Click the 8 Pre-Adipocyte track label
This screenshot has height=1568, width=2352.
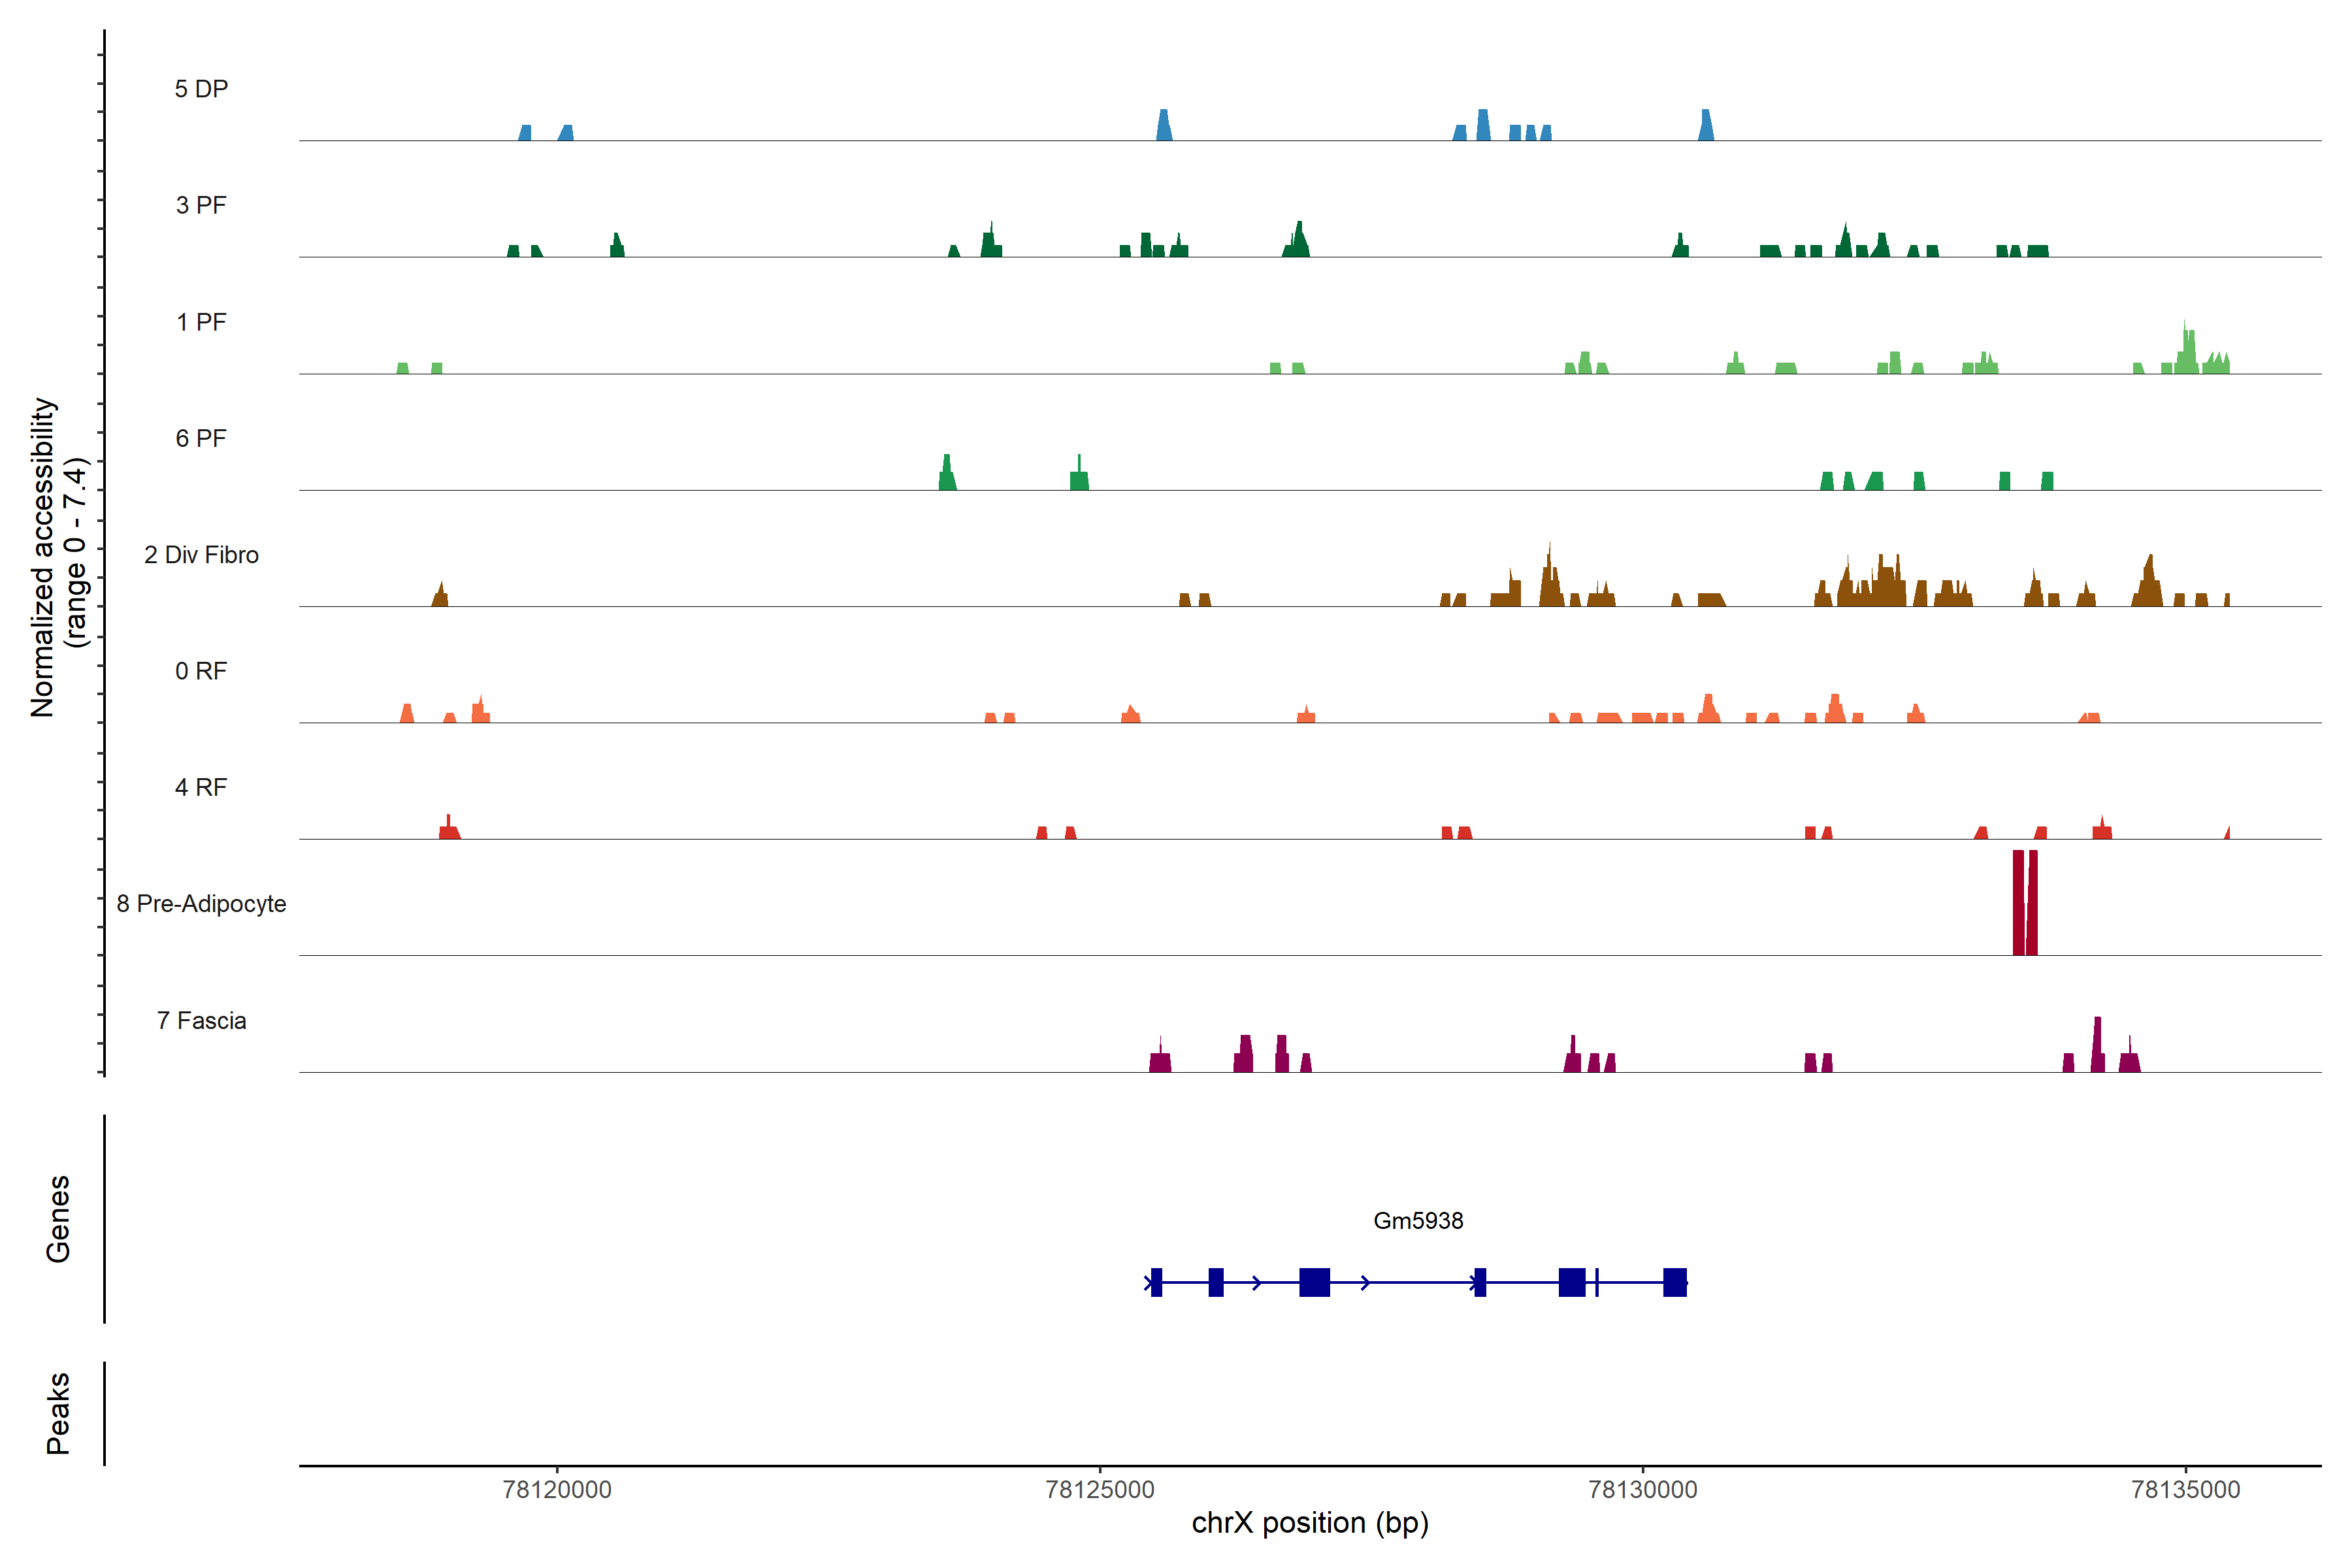pyautogui.click(x=201, y=904)
